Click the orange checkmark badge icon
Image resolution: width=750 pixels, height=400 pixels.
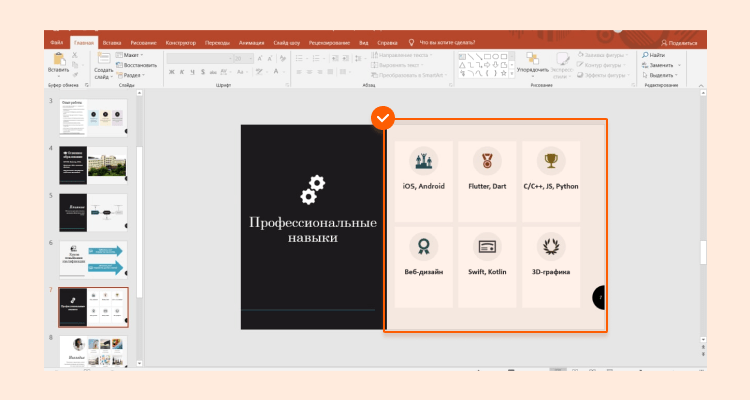click(382, 119)
